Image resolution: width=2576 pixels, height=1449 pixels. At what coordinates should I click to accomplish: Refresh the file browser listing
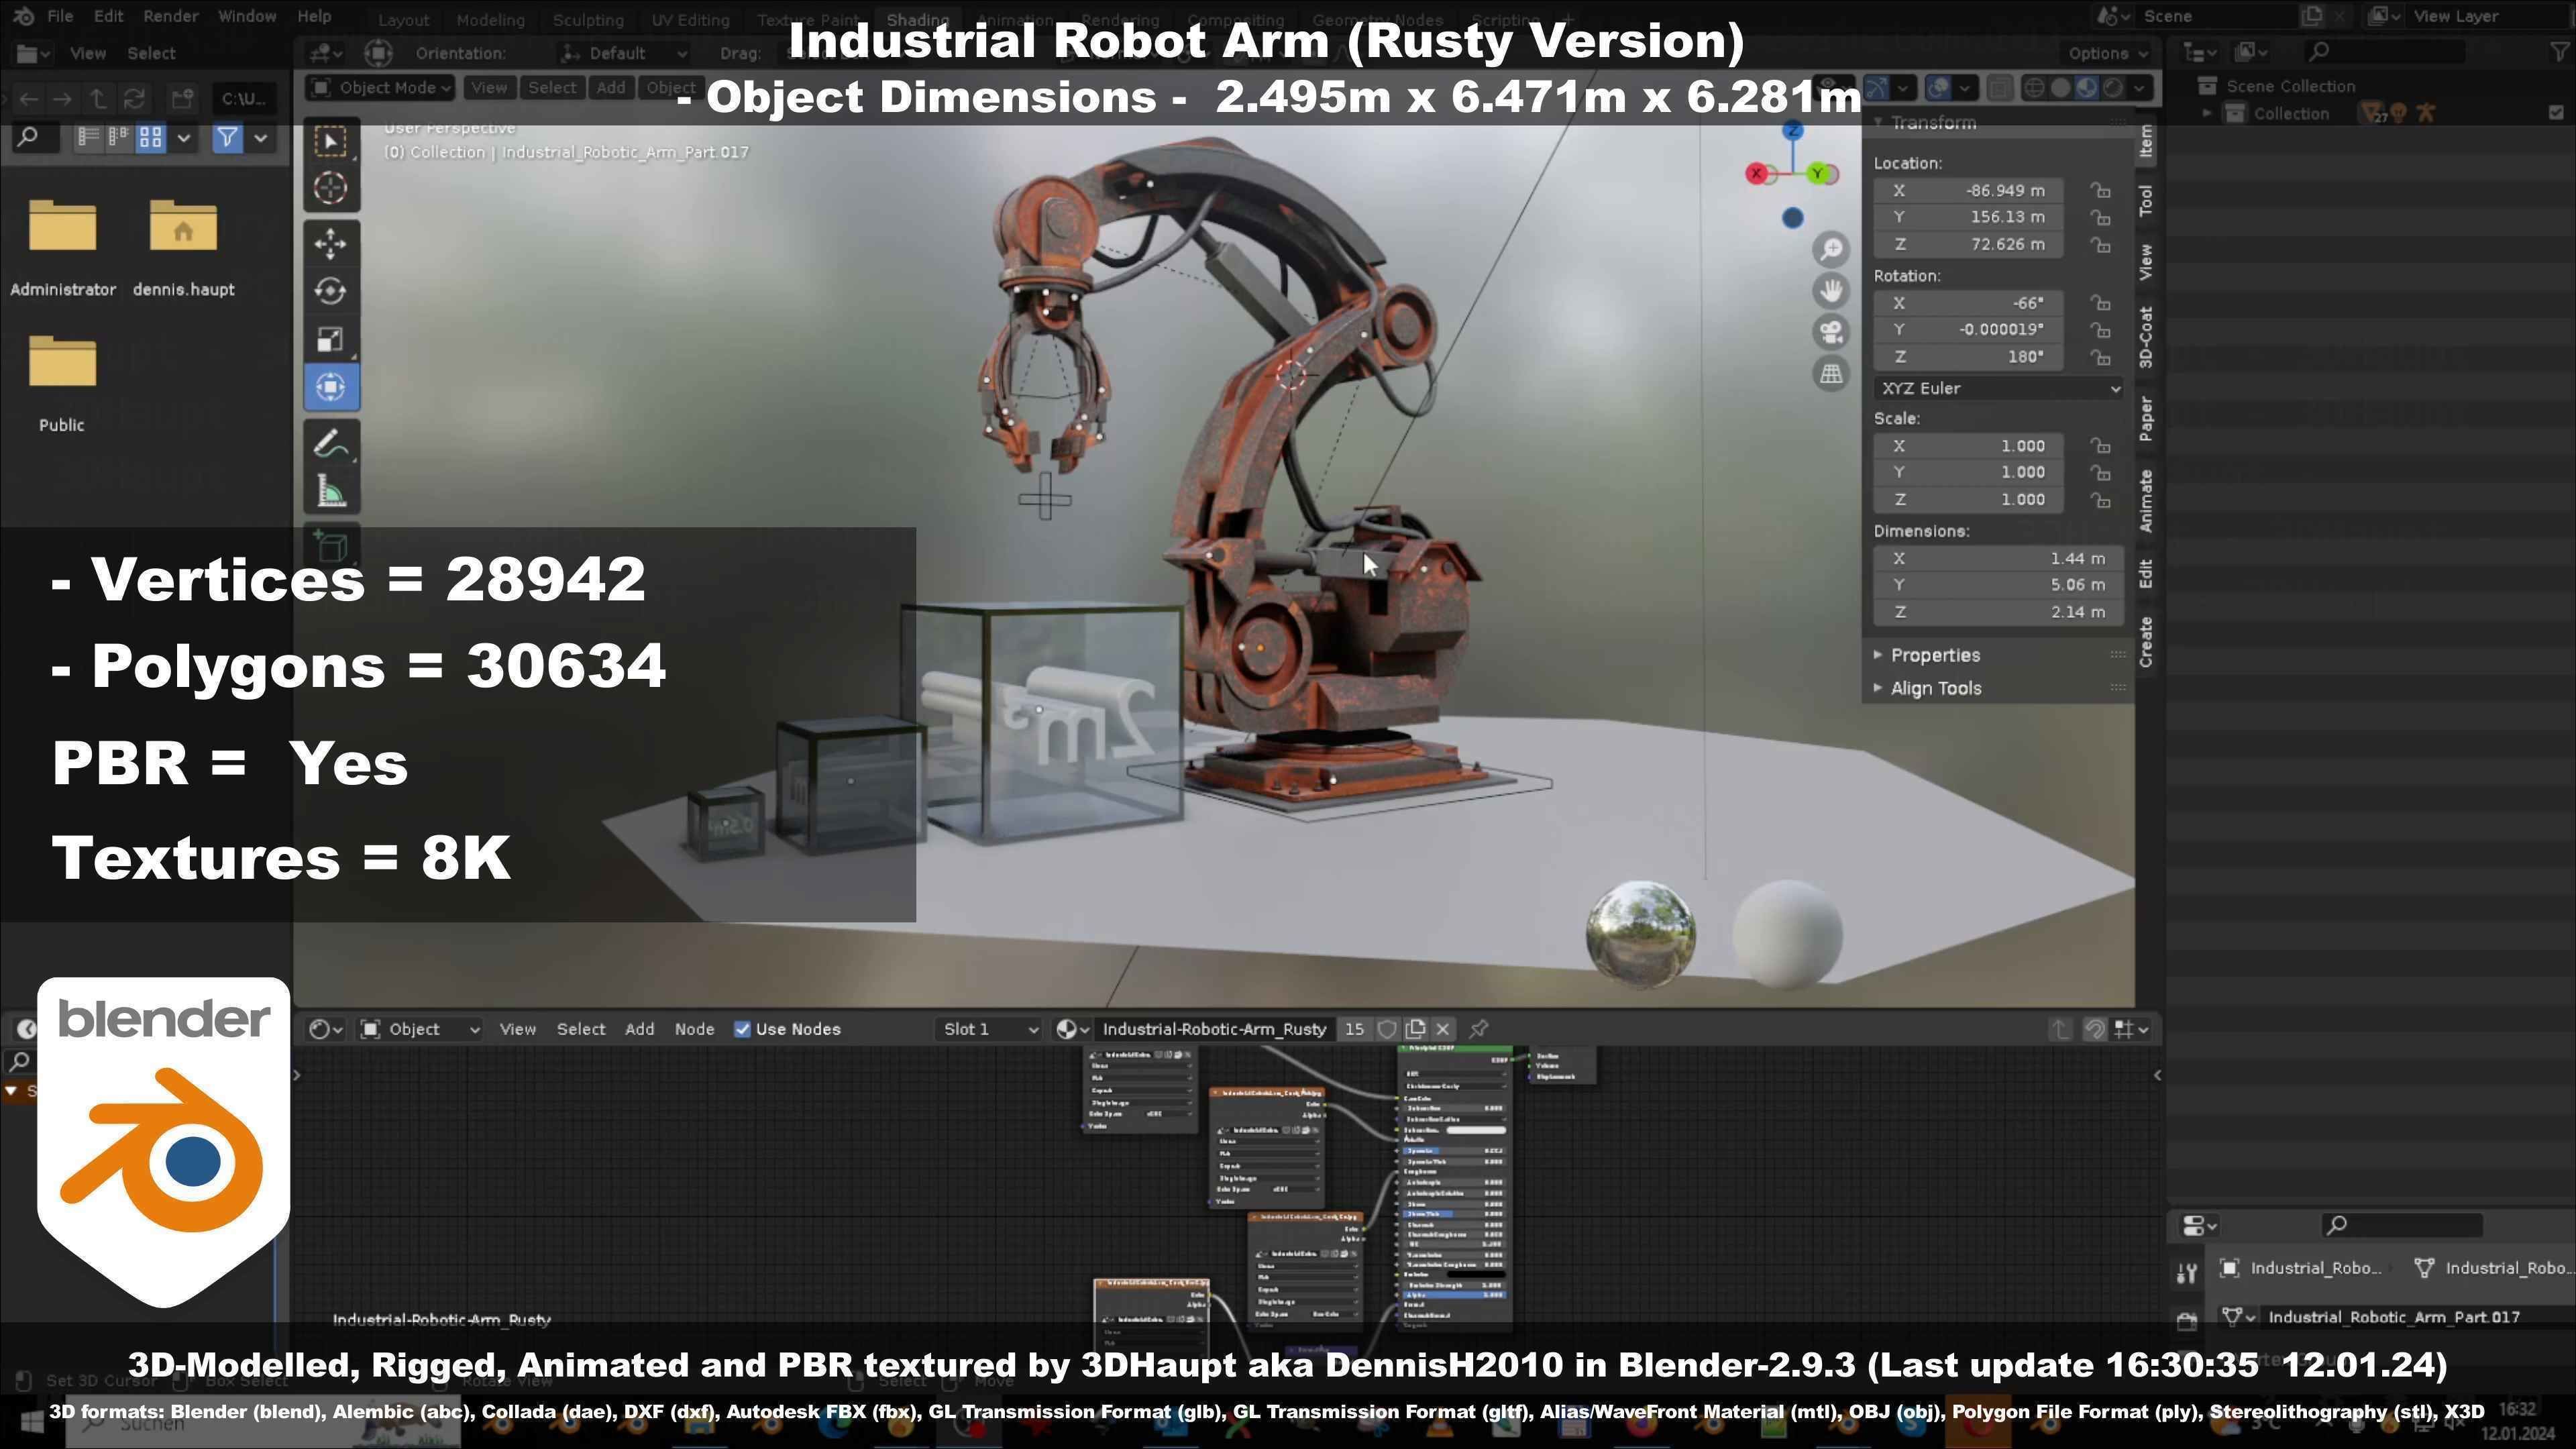coord(133,98)
